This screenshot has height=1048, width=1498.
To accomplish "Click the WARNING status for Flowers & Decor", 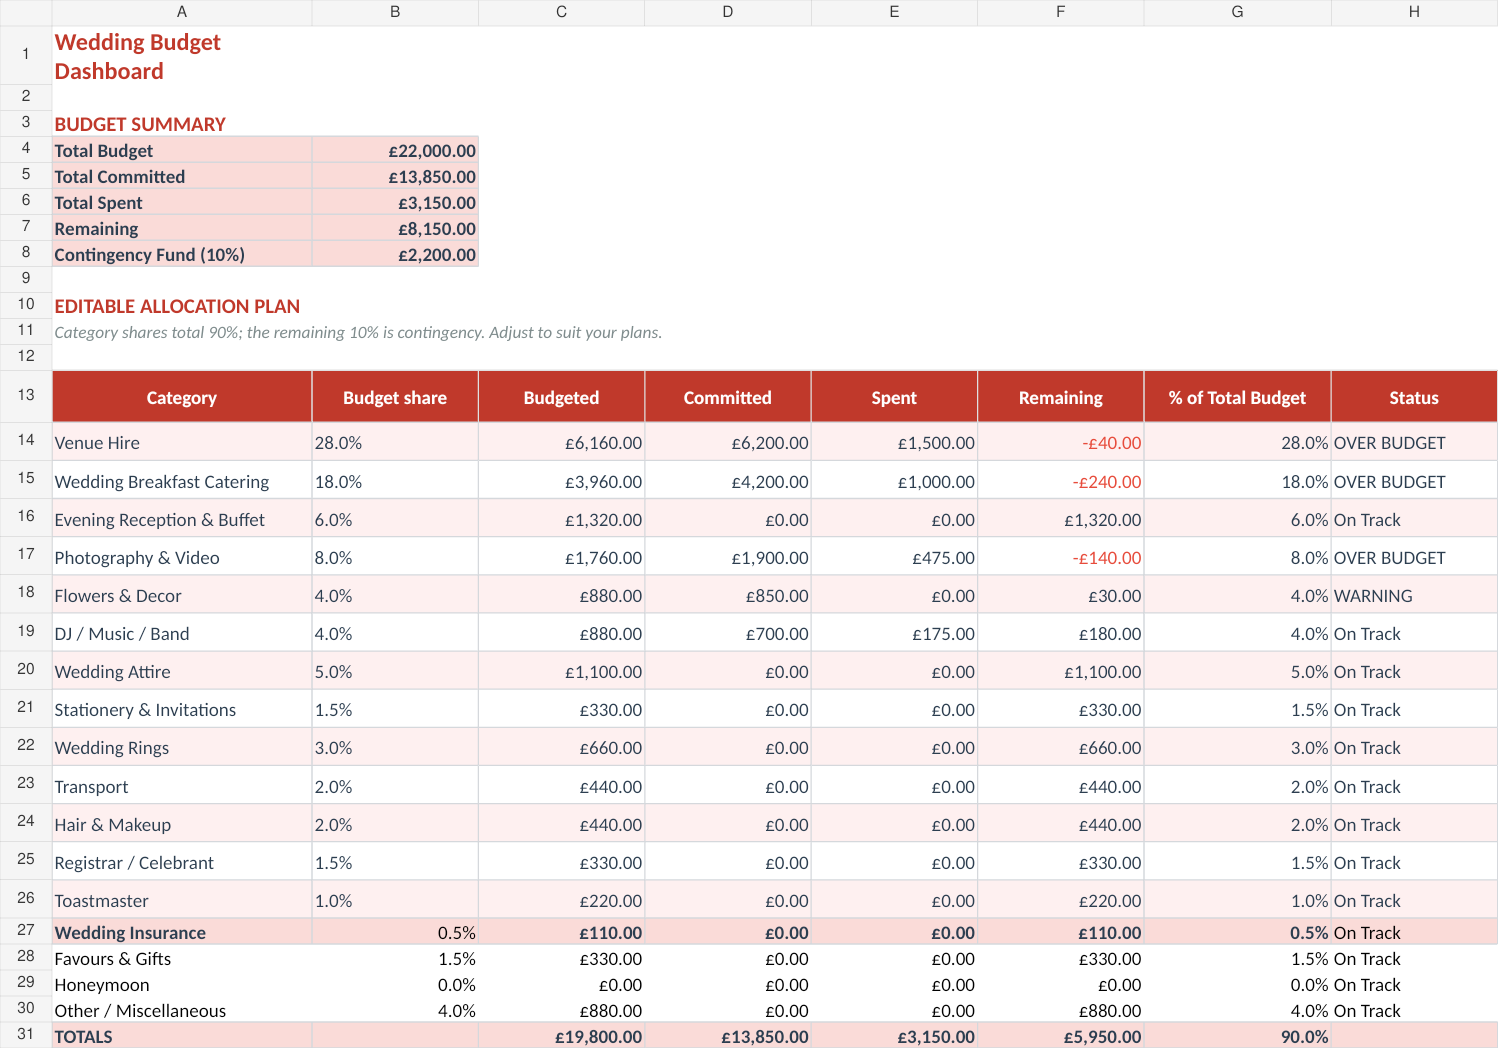I will point(1414,595).
